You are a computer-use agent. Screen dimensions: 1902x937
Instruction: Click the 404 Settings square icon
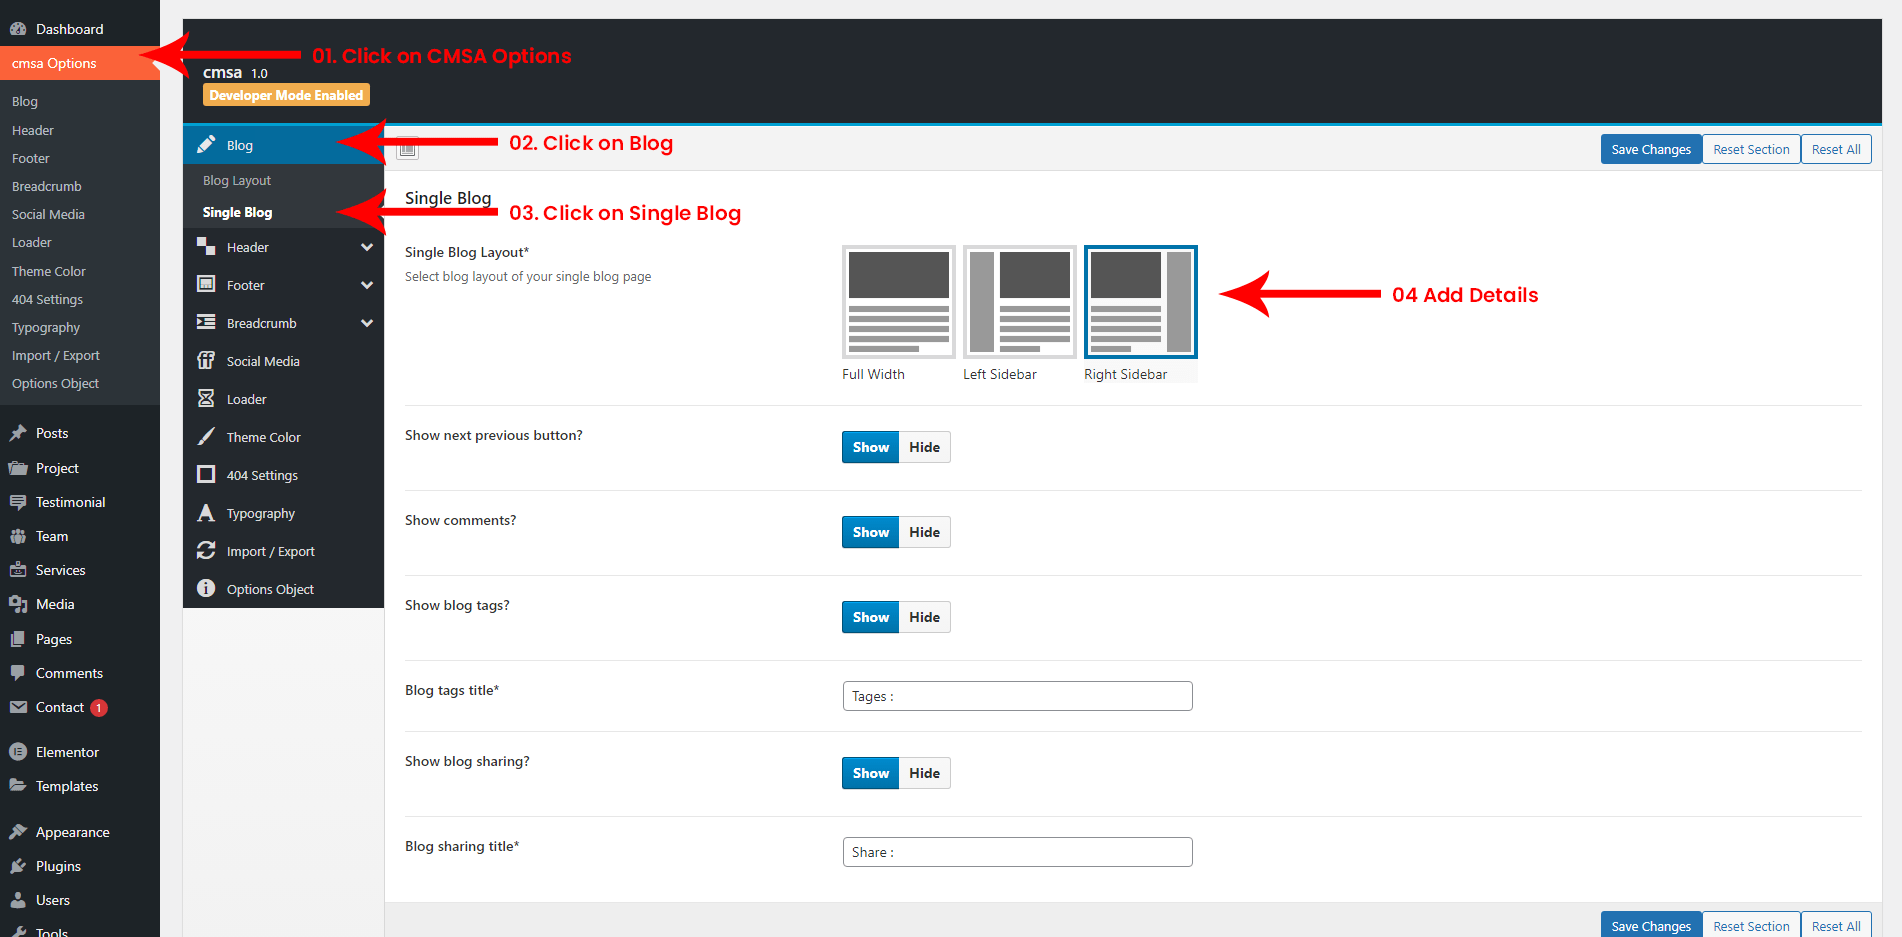[206, 475]
